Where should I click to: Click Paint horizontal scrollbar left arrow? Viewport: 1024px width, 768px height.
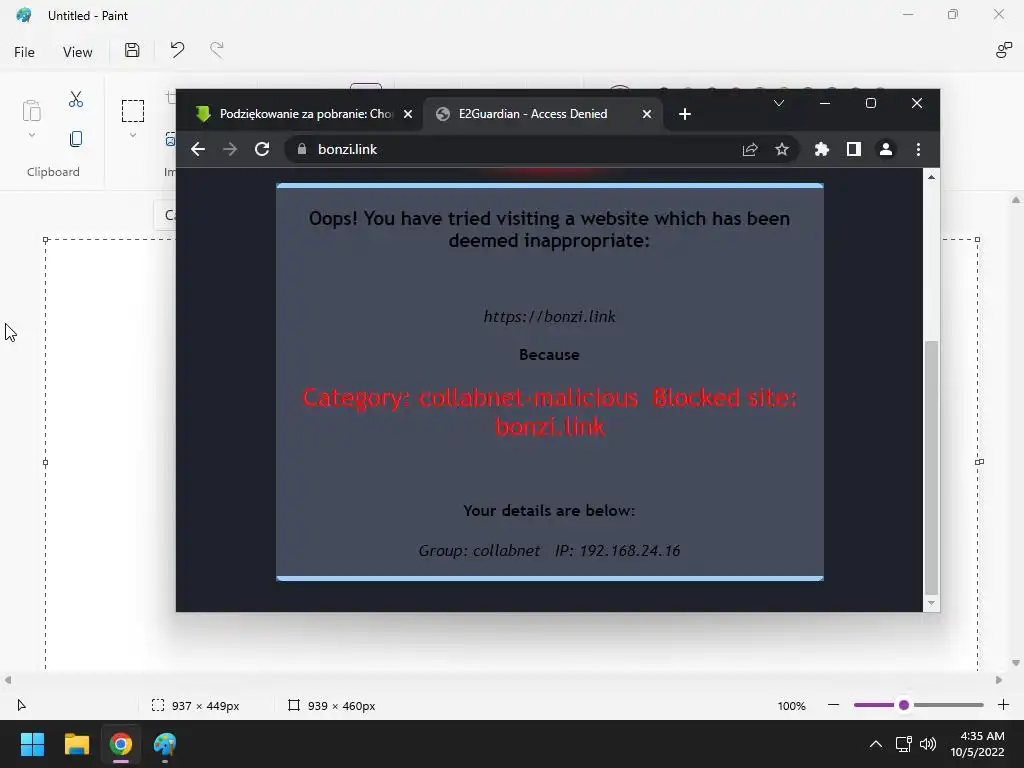pos(8,680)
